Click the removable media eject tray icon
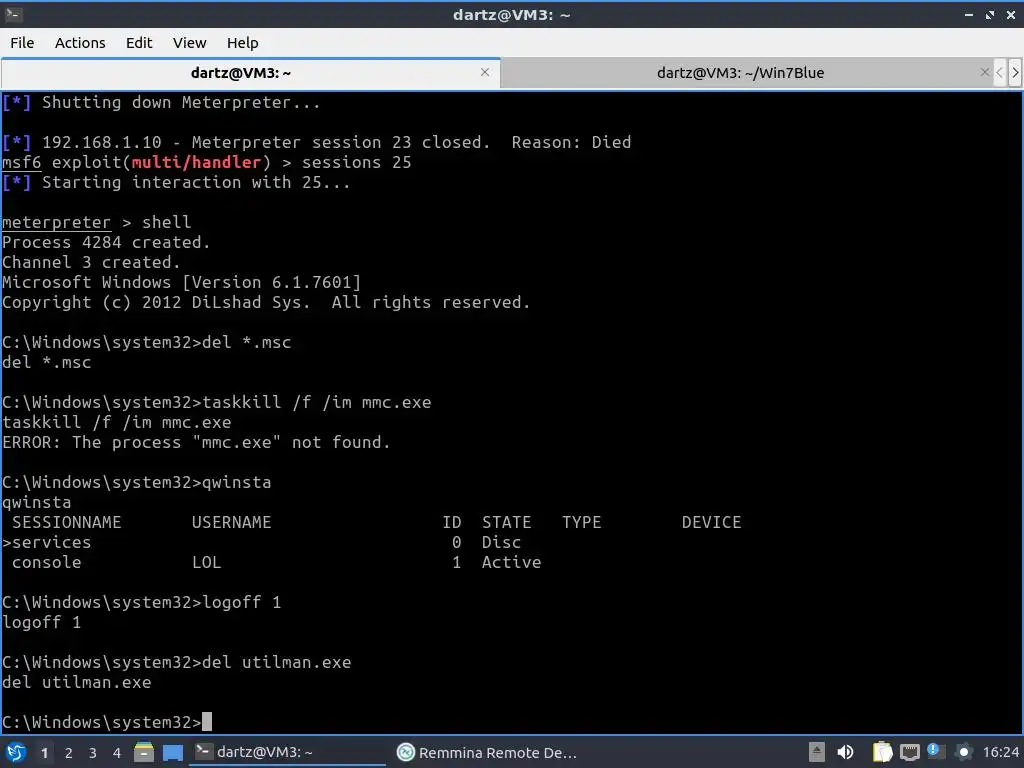The width and height of the screenshot is (1024, 768). (x=816, y=752)
